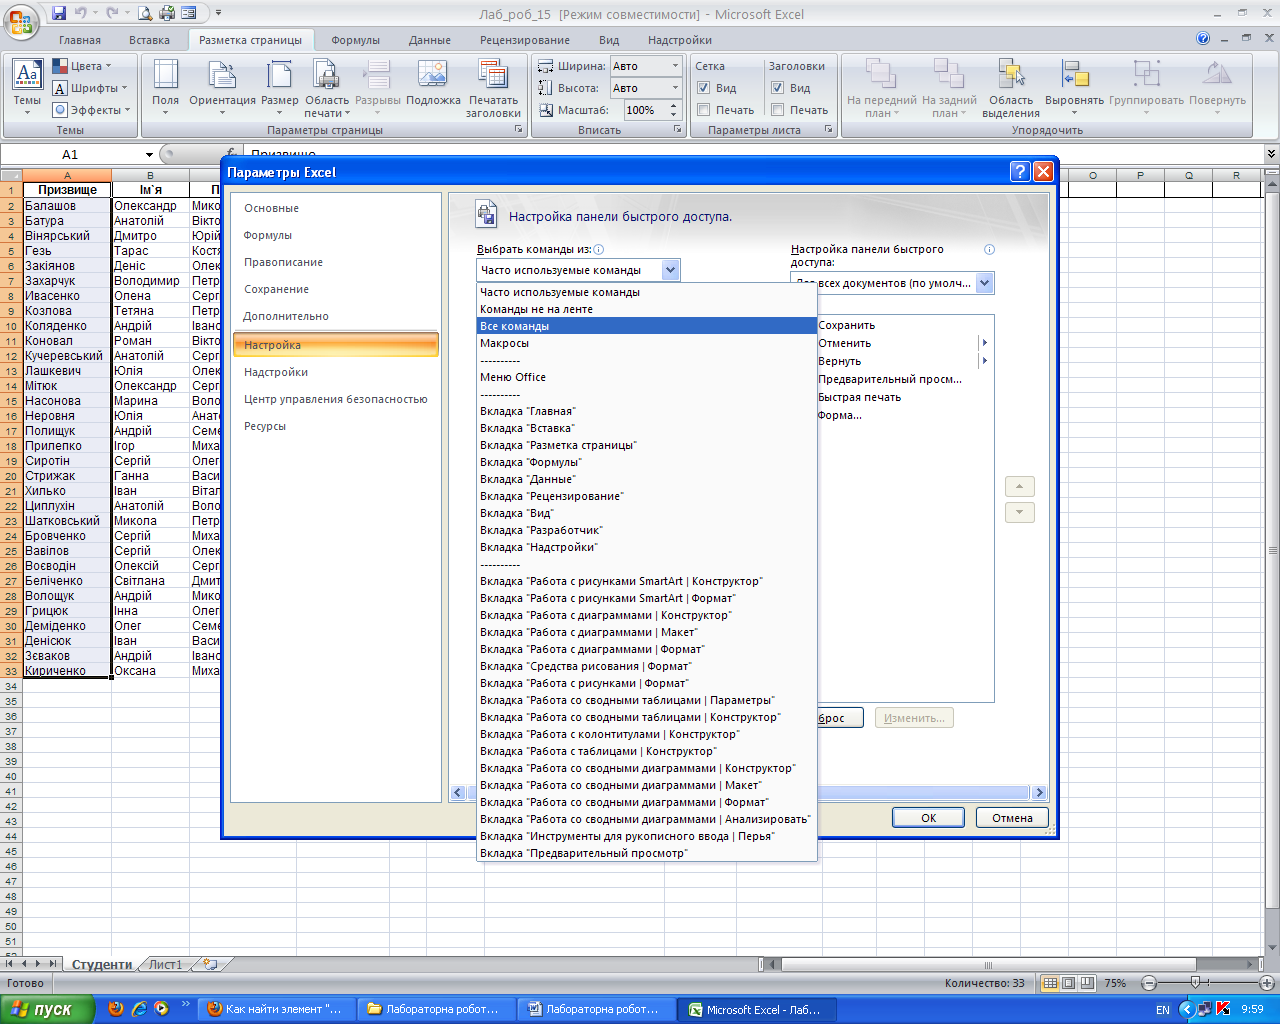Open Customize Quick Access Toolbar arrow
Viewport: 1280px width, 1024px height.
(x=219, y=14)
